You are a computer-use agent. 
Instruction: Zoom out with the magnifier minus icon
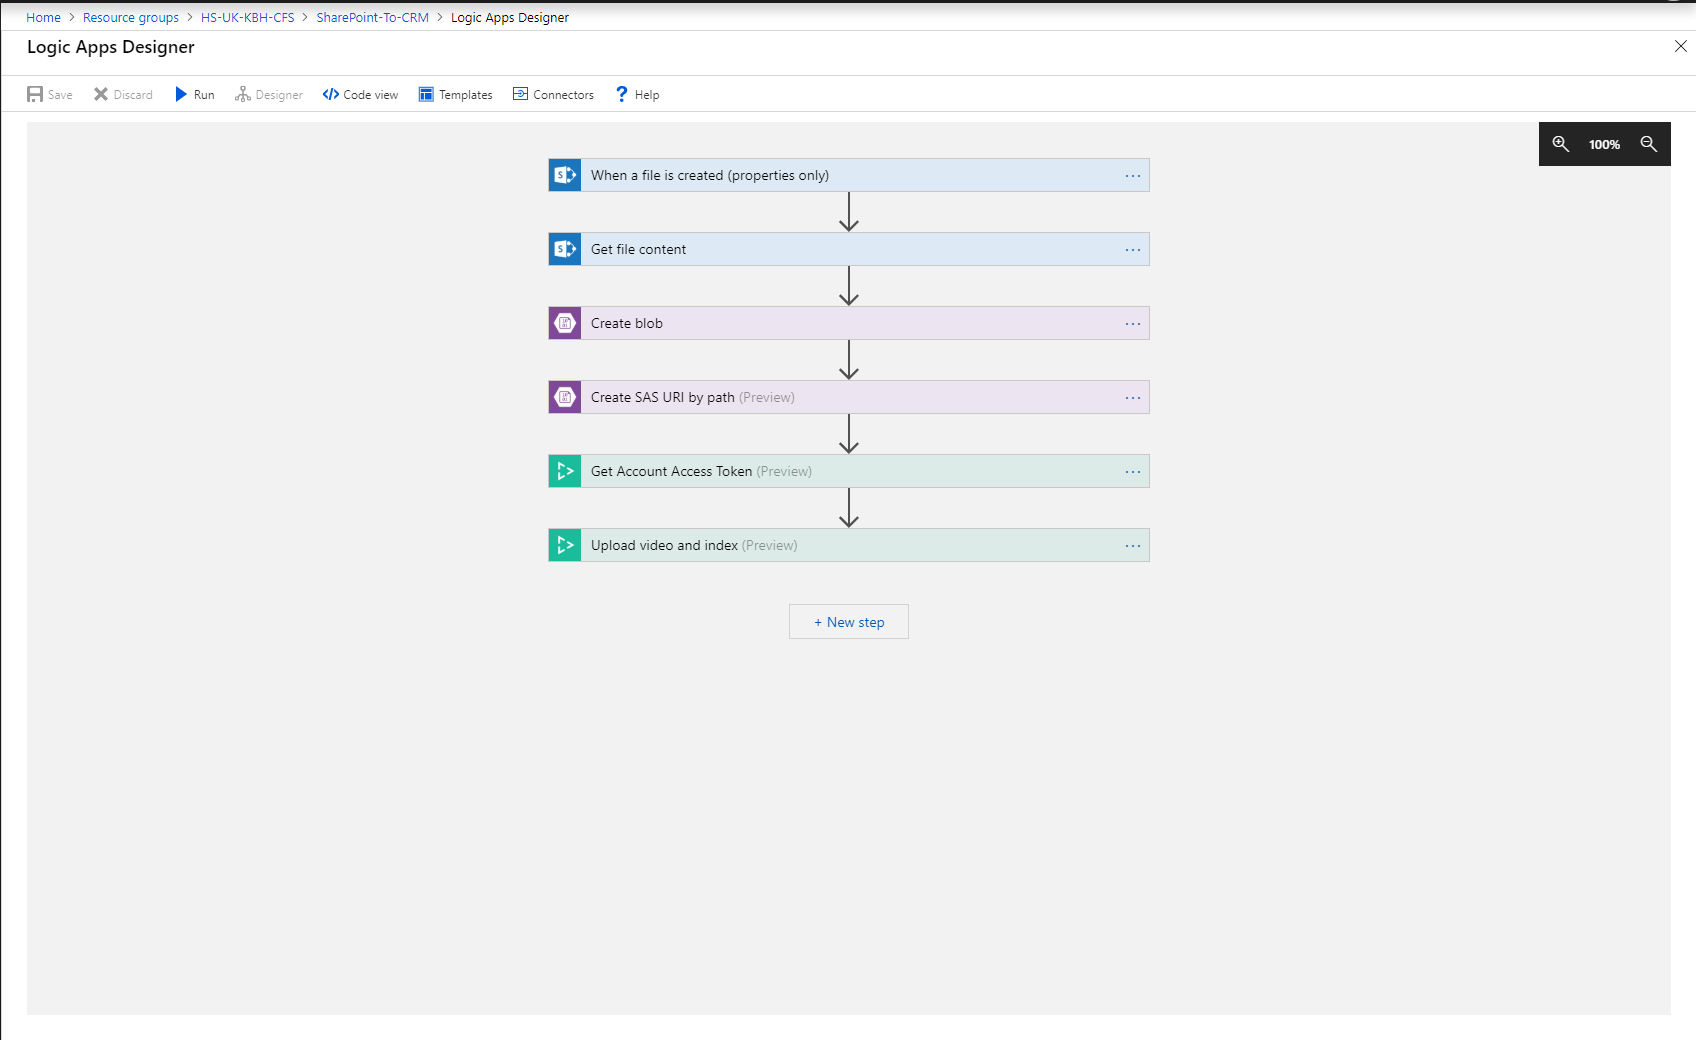click(x=1649, y=144)
